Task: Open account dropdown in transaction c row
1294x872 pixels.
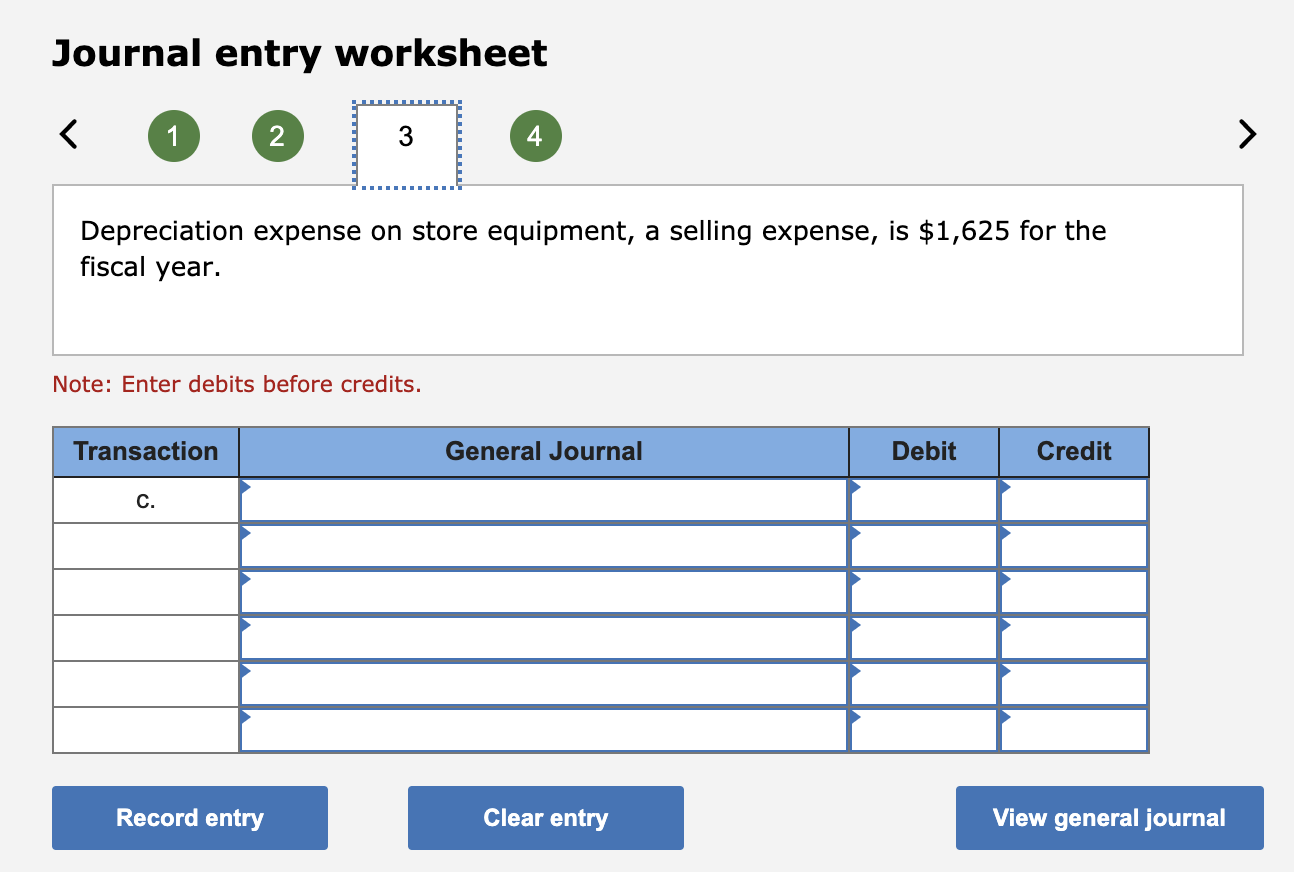Action: pos(544,500)
